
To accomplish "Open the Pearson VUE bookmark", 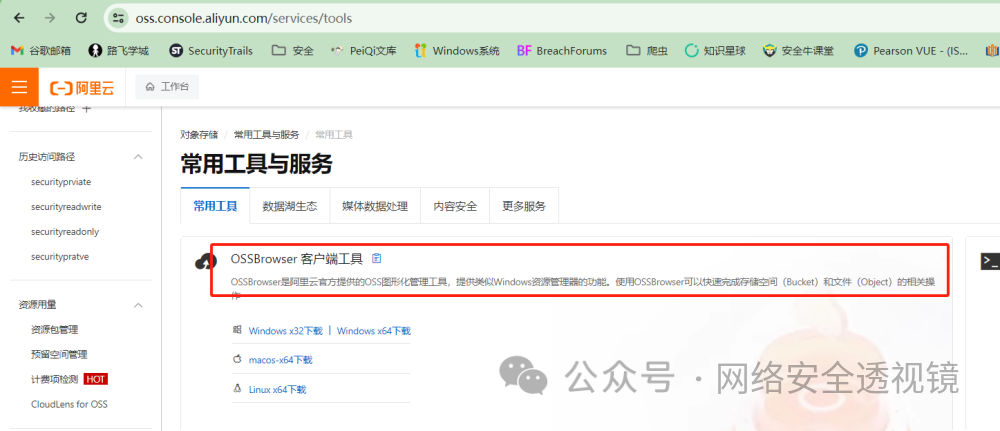I will click(x=911, y=50).
